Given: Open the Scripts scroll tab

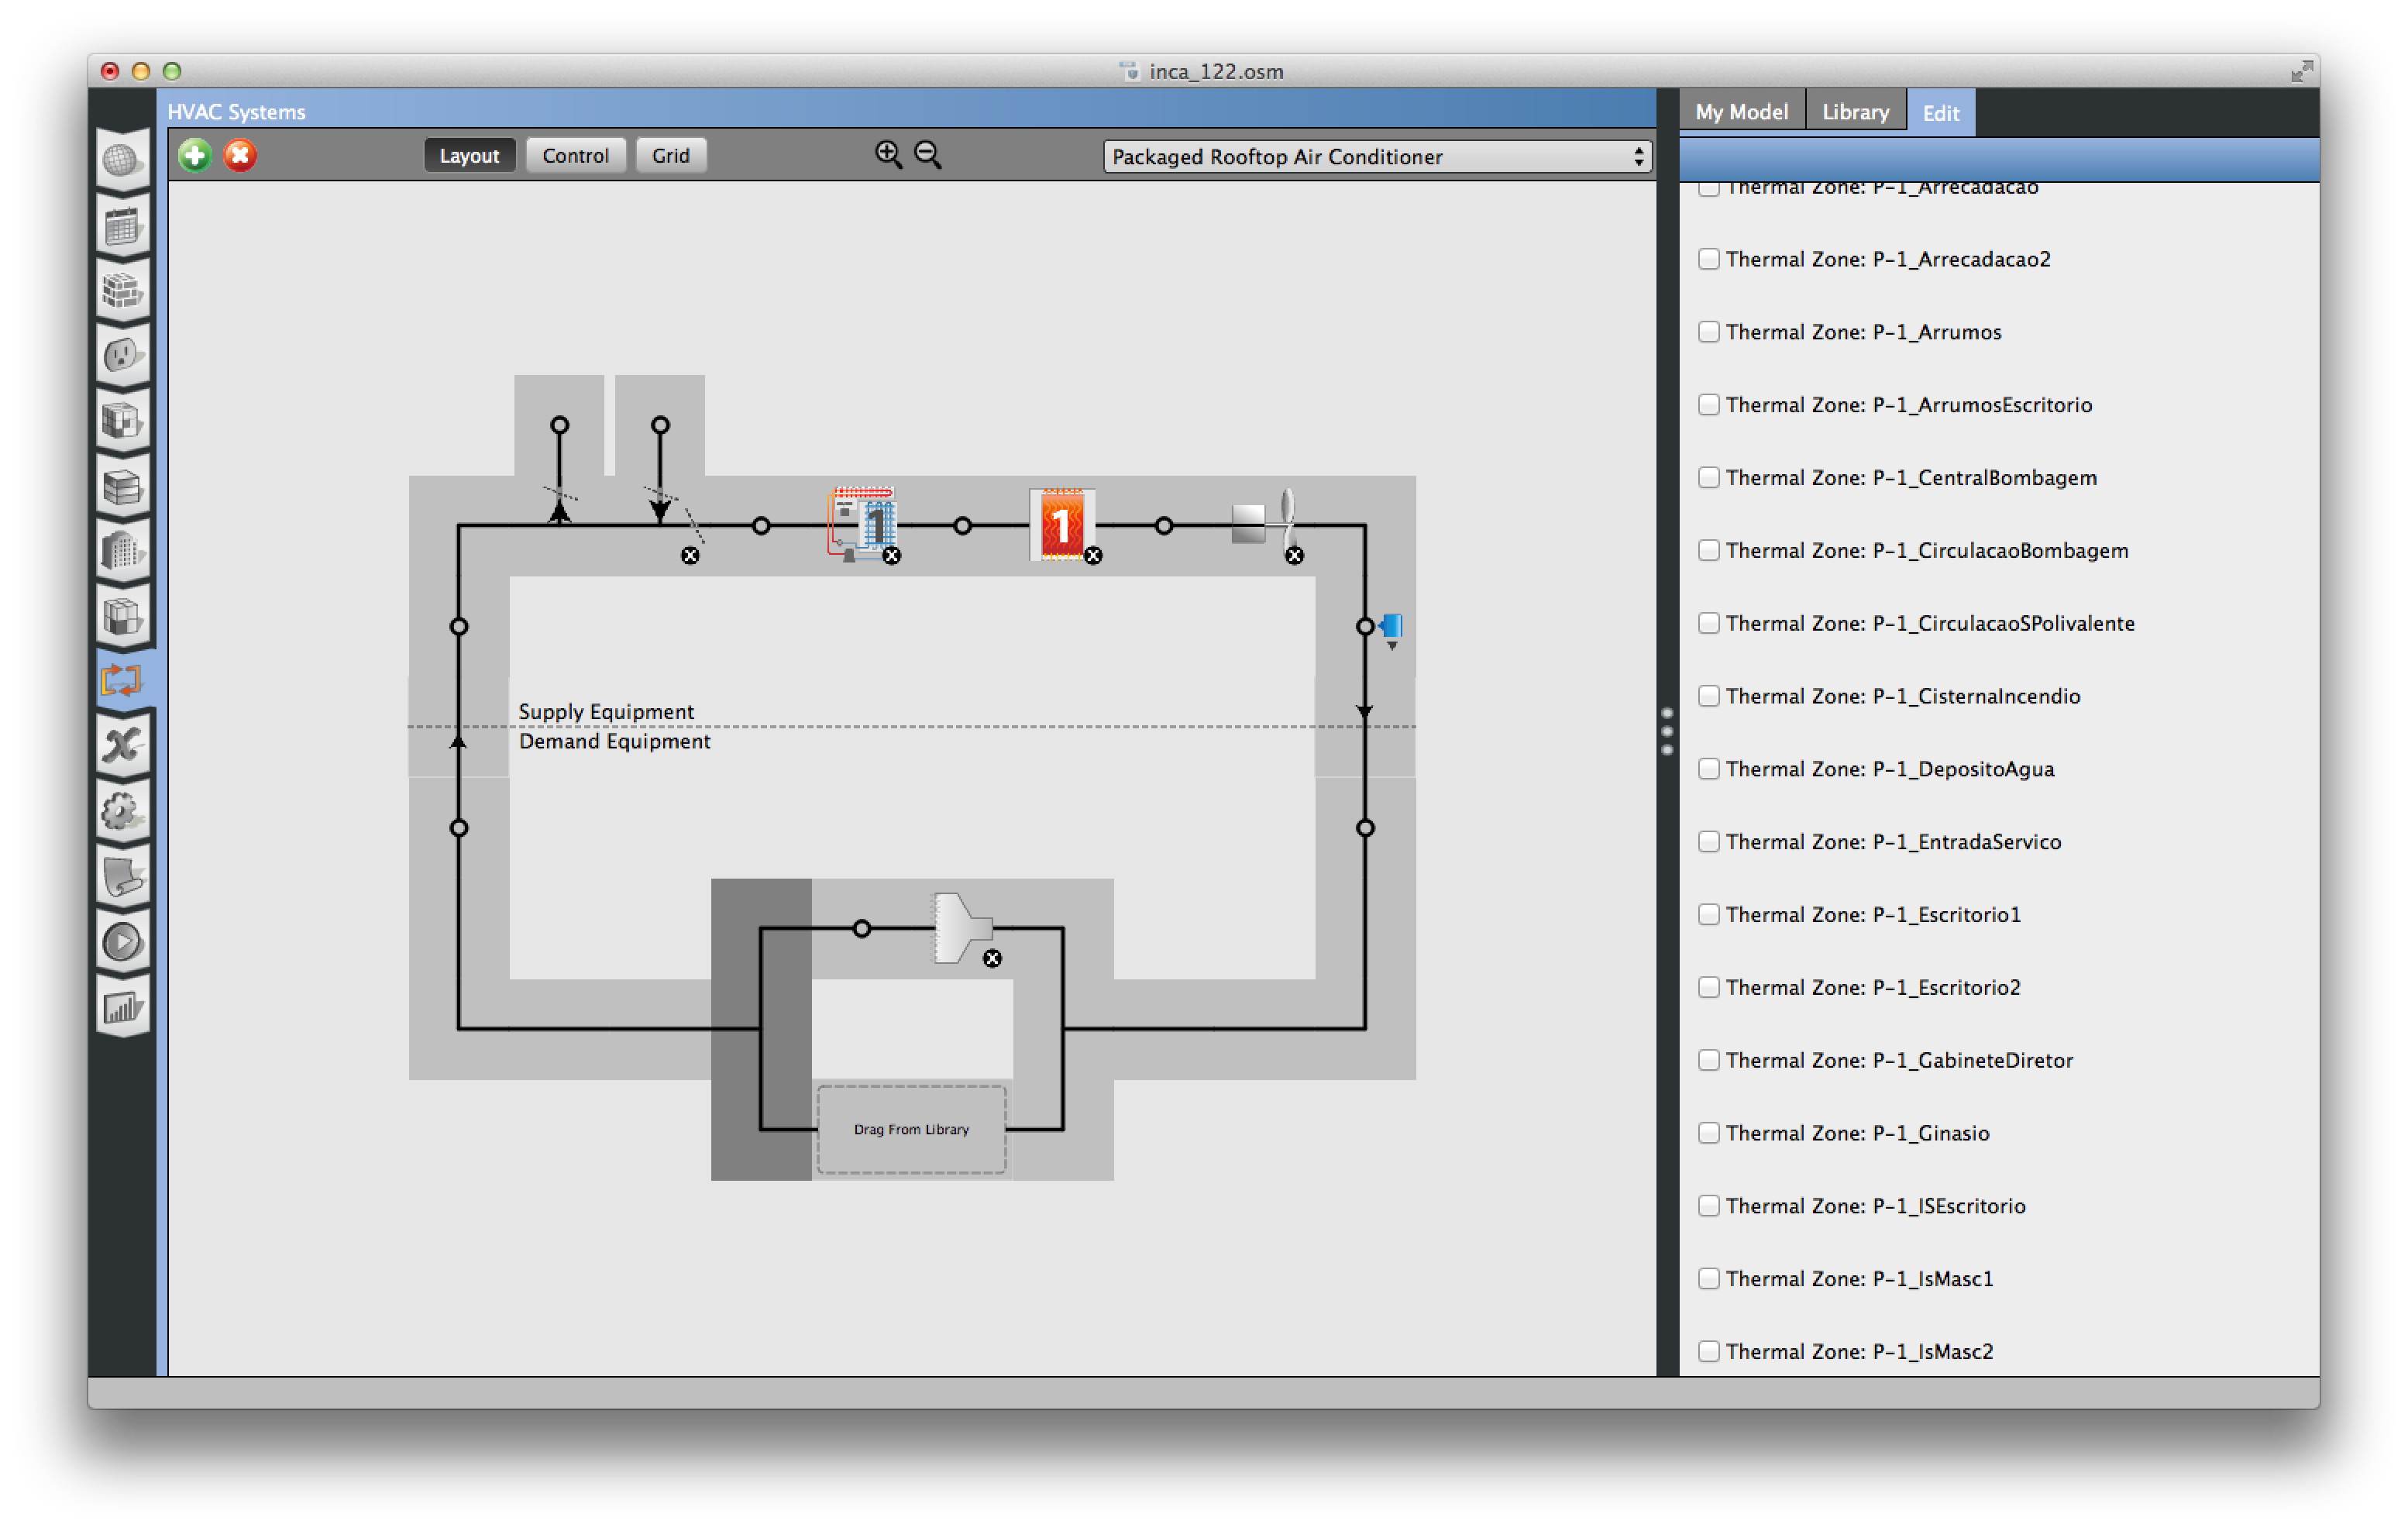Looking at the screenshot, I should (122, 877).
